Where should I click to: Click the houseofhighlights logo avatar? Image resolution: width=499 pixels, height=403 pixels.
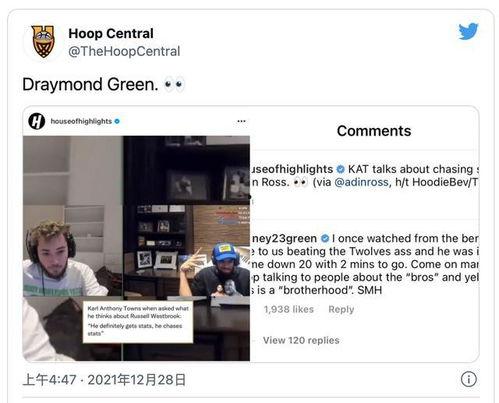point(37,121)
